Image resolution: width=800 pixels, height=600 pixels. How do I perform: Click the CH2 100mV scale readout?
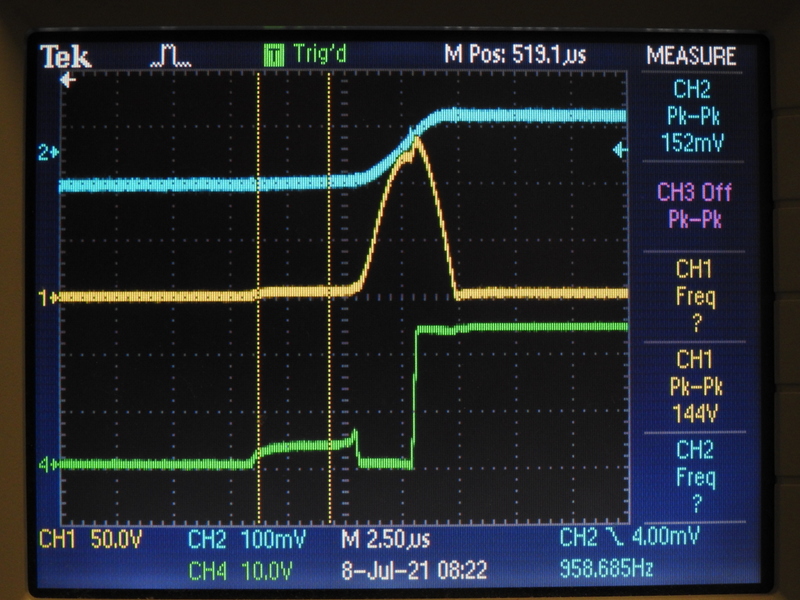(246, 539)
